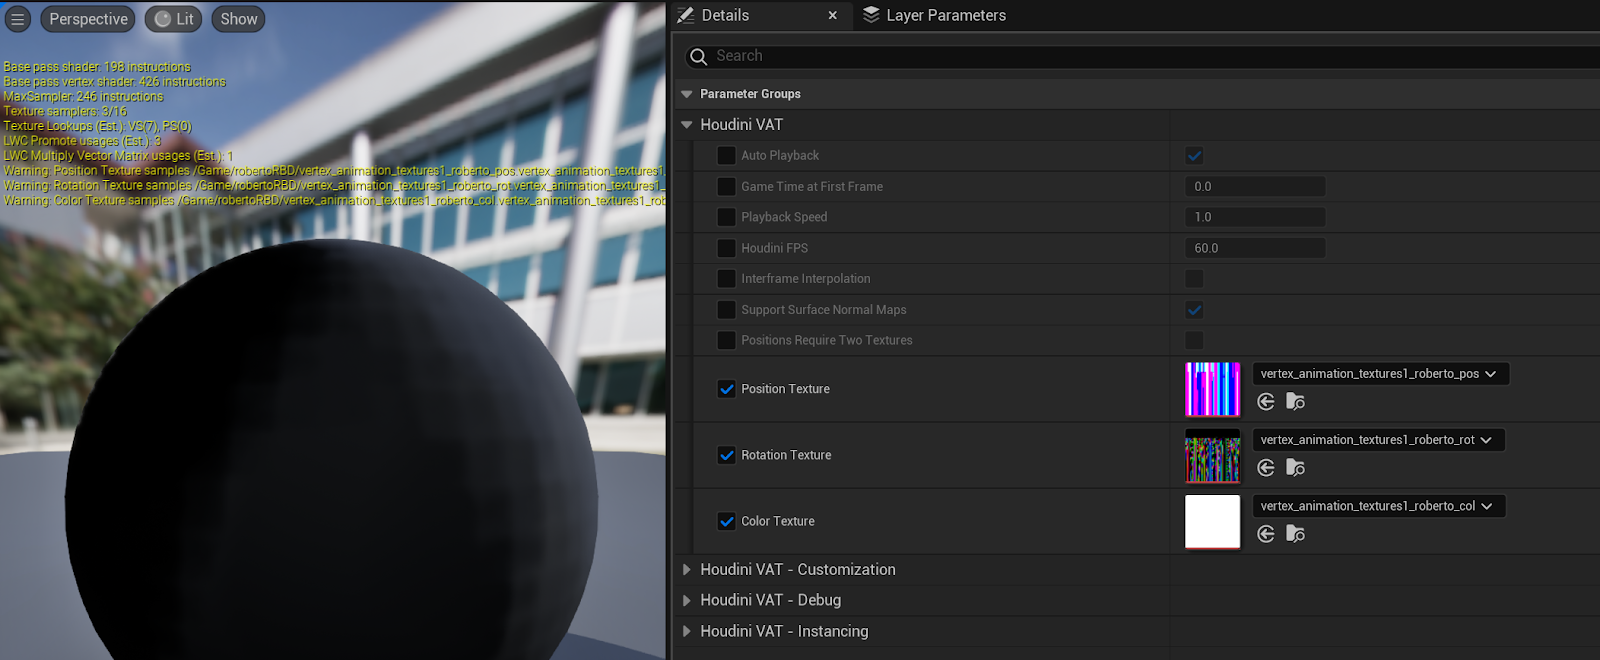Open the roberto_rot texture asset dropdown
This screenshot has height=660, width=1600.
pyautogui.click(x=1378, y=440)
